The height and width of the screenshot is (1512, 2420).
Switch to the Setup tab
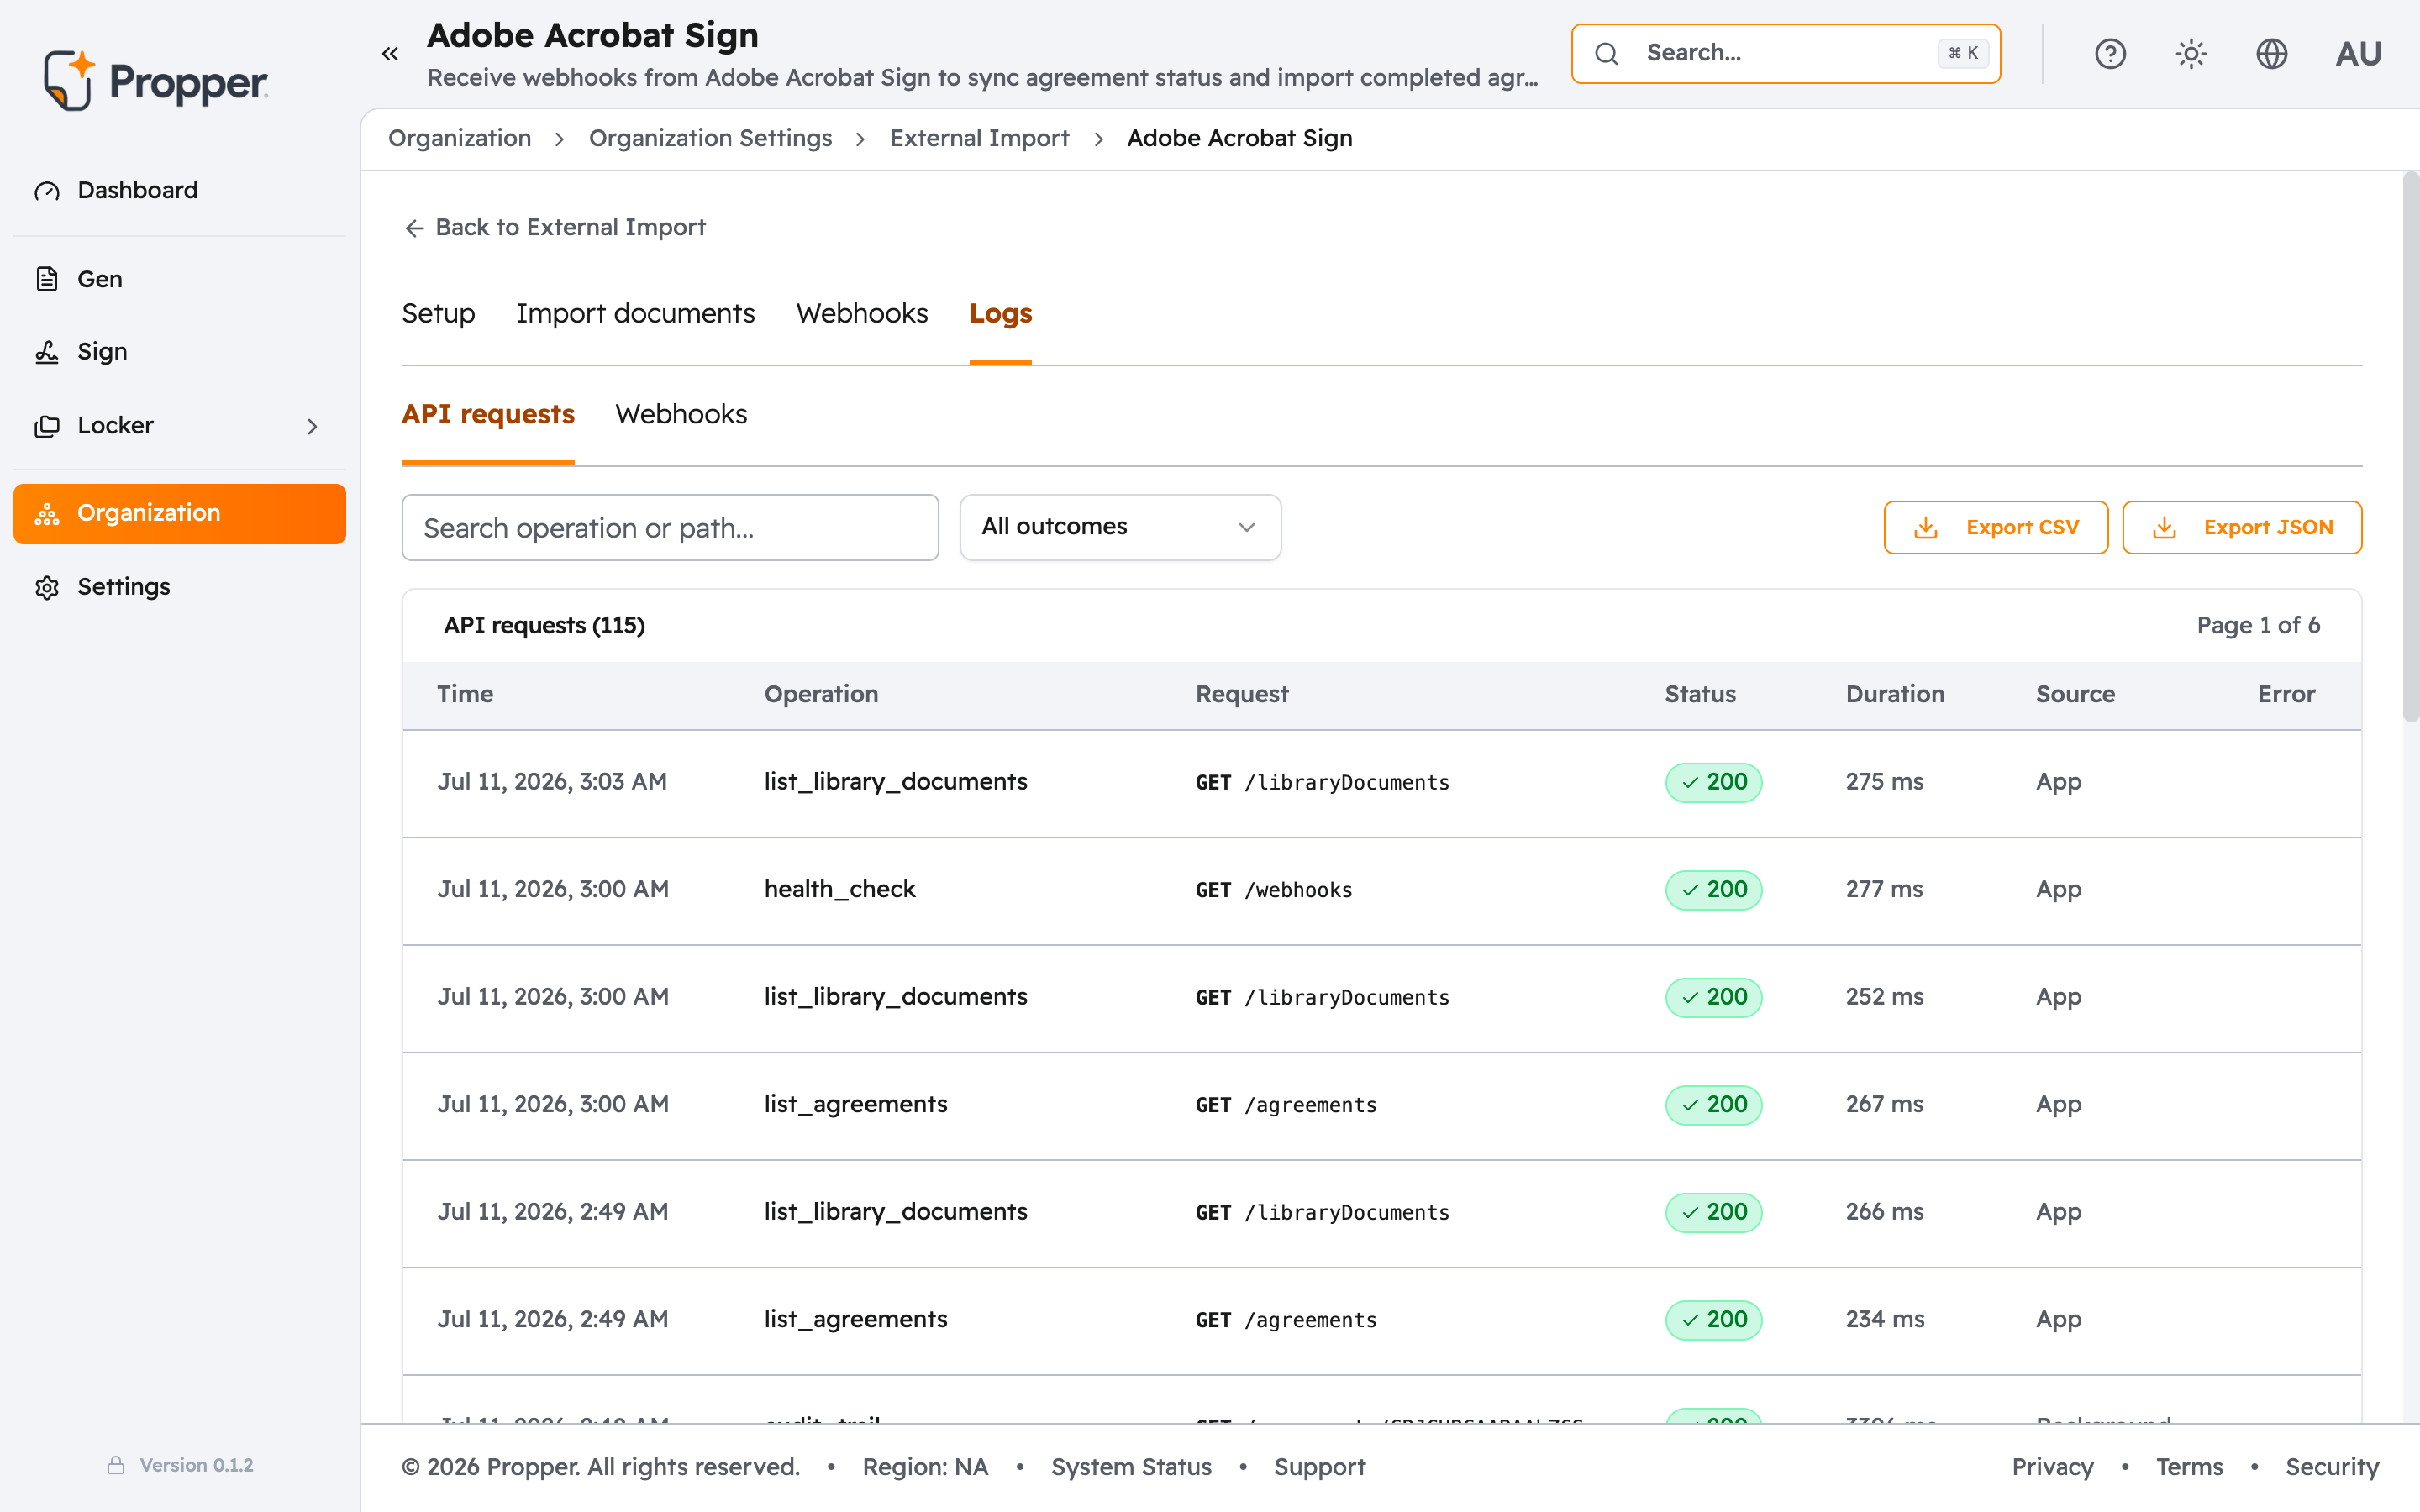tap(438, 314)
